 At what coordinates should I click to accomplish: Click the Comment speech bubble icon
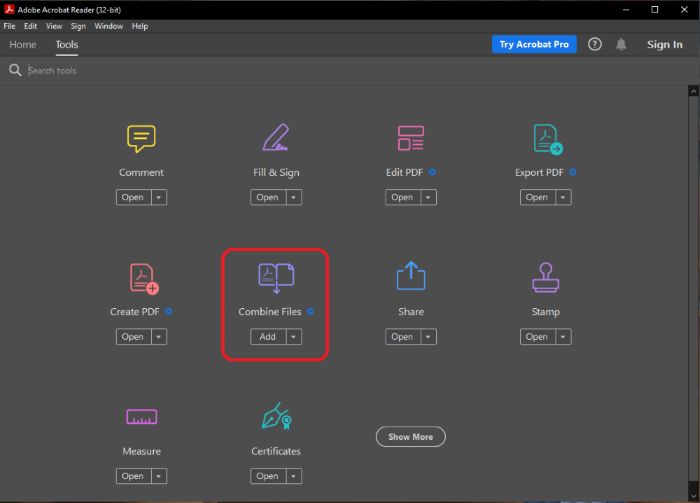pos(141,139)
